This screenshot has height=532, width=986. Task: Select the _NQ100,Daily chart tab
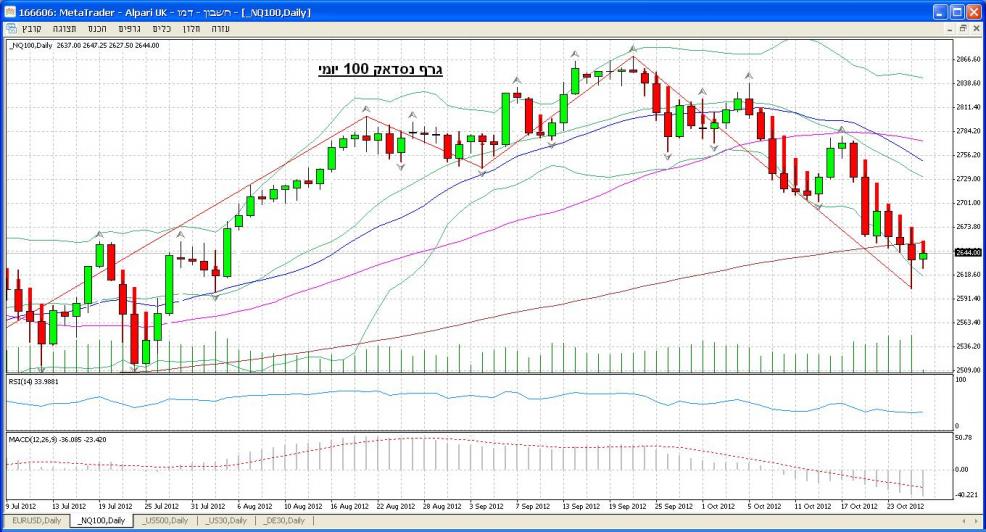coord(102,521)
